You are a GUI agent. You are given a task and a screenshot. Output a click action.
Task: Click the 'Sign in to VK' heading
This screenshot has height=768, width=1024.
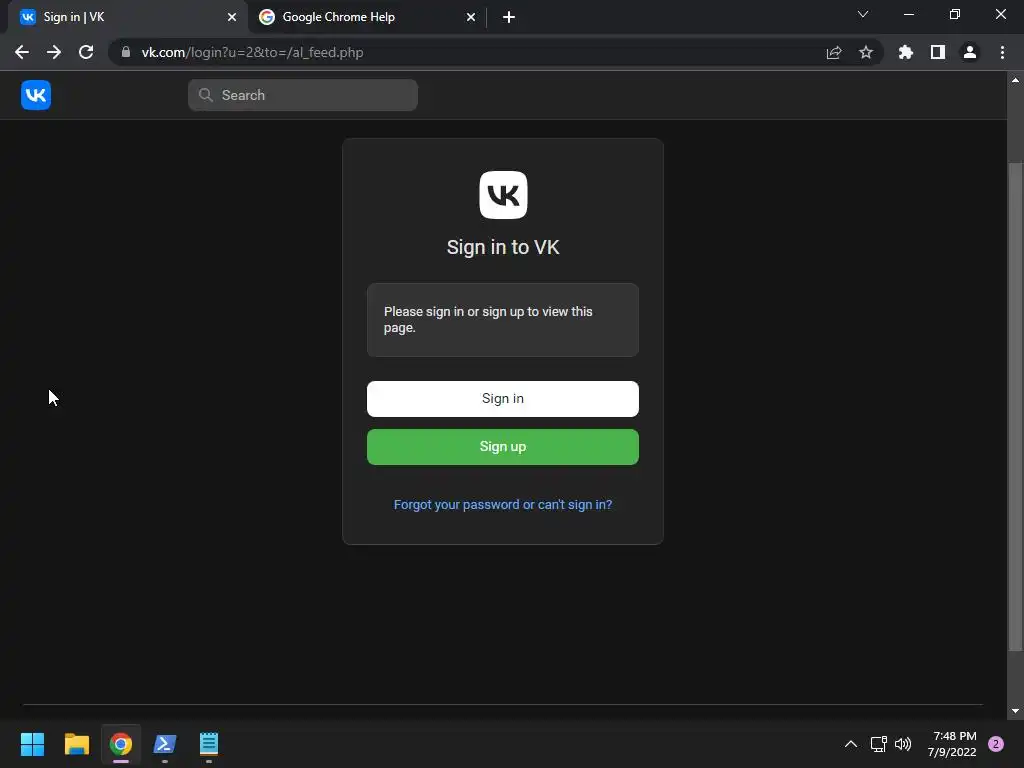[503, 247]
